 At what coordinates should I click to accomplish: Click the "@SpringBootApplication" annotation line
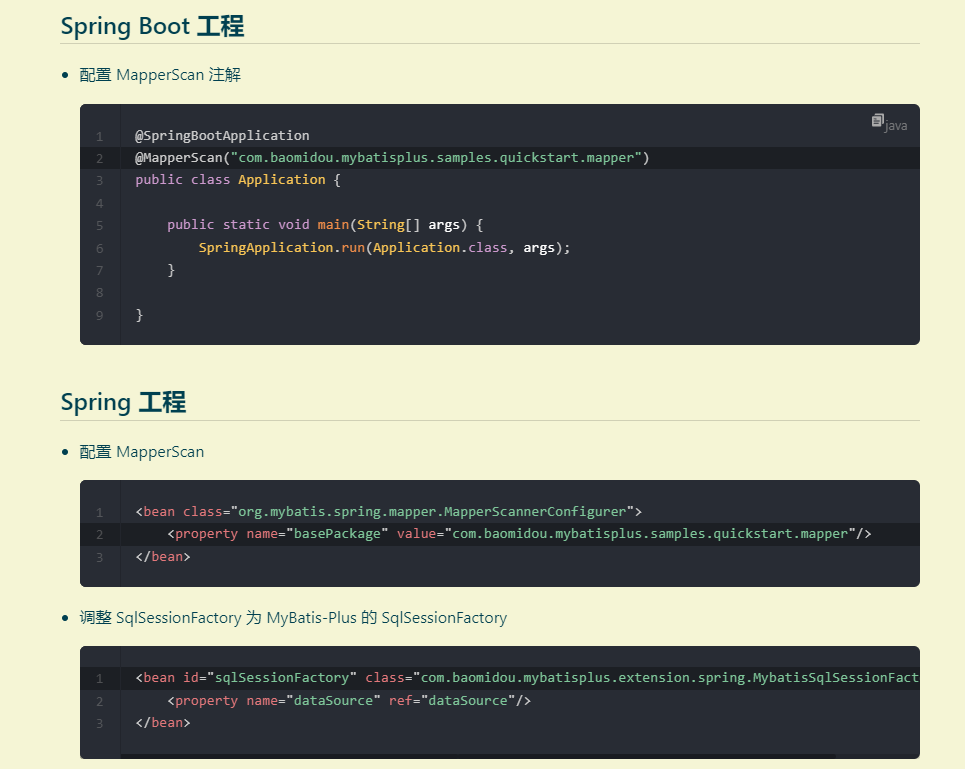click(222, 135)
